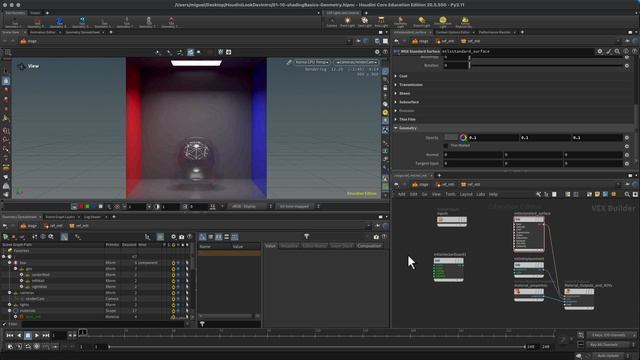Click the timeline range slider at the bottom
Image resolution: width=640 pixels, height=360 pixels.
coord(317,347)
